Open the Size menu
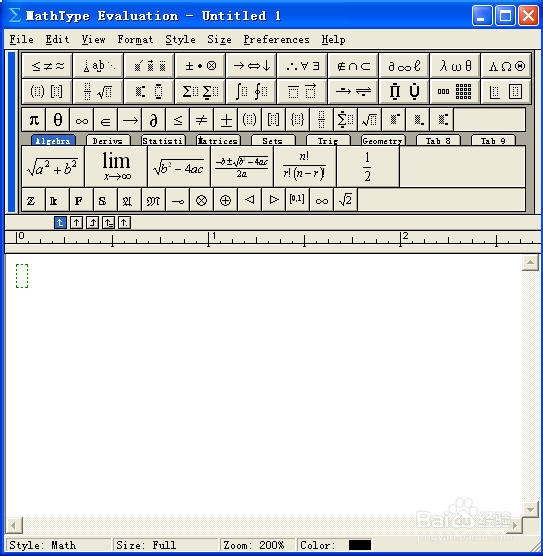This screenshot has width=543, height=556. 219,39
